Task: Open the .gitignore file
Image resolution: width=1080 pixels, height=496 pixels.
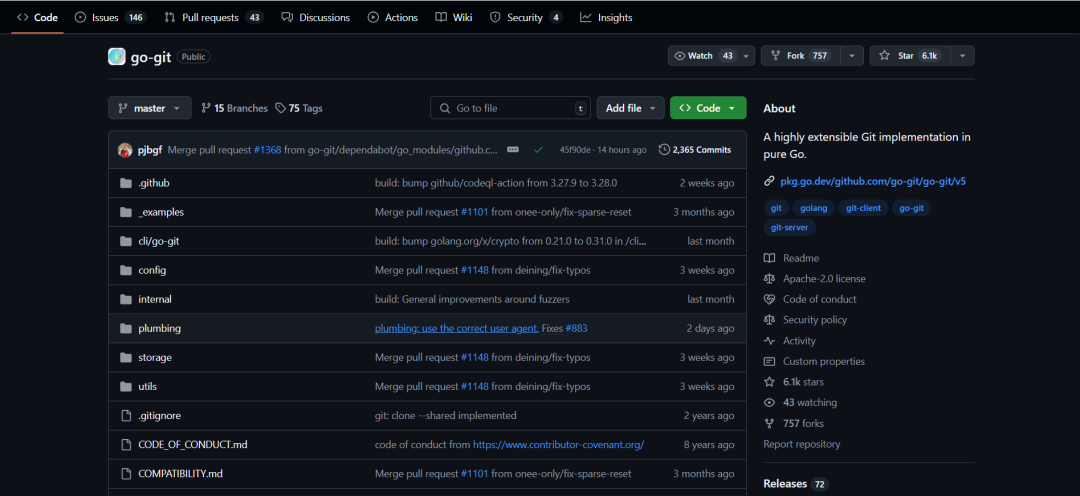Action: click(x=160, y=415)
